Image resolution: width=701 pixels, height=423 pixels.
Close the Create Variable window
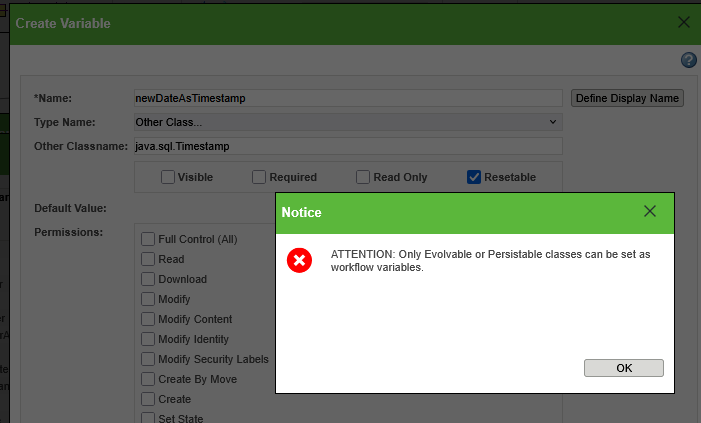pyautogui.click(x=684, y=22)
